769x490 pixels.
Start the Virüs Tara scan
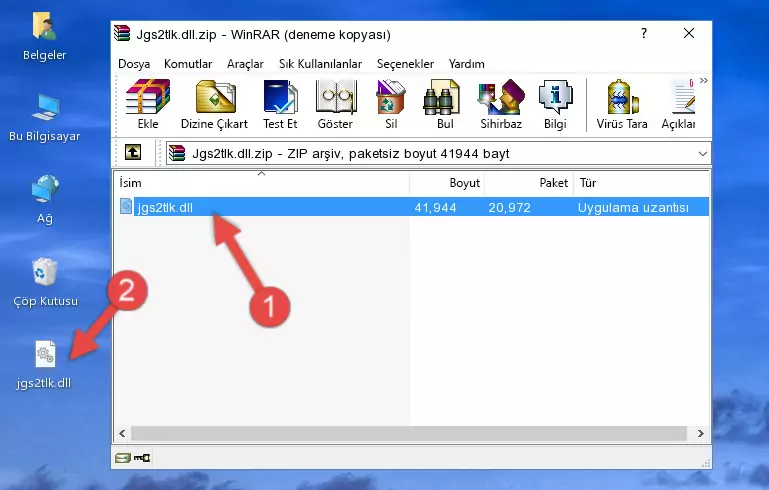[x=622, y=104]
